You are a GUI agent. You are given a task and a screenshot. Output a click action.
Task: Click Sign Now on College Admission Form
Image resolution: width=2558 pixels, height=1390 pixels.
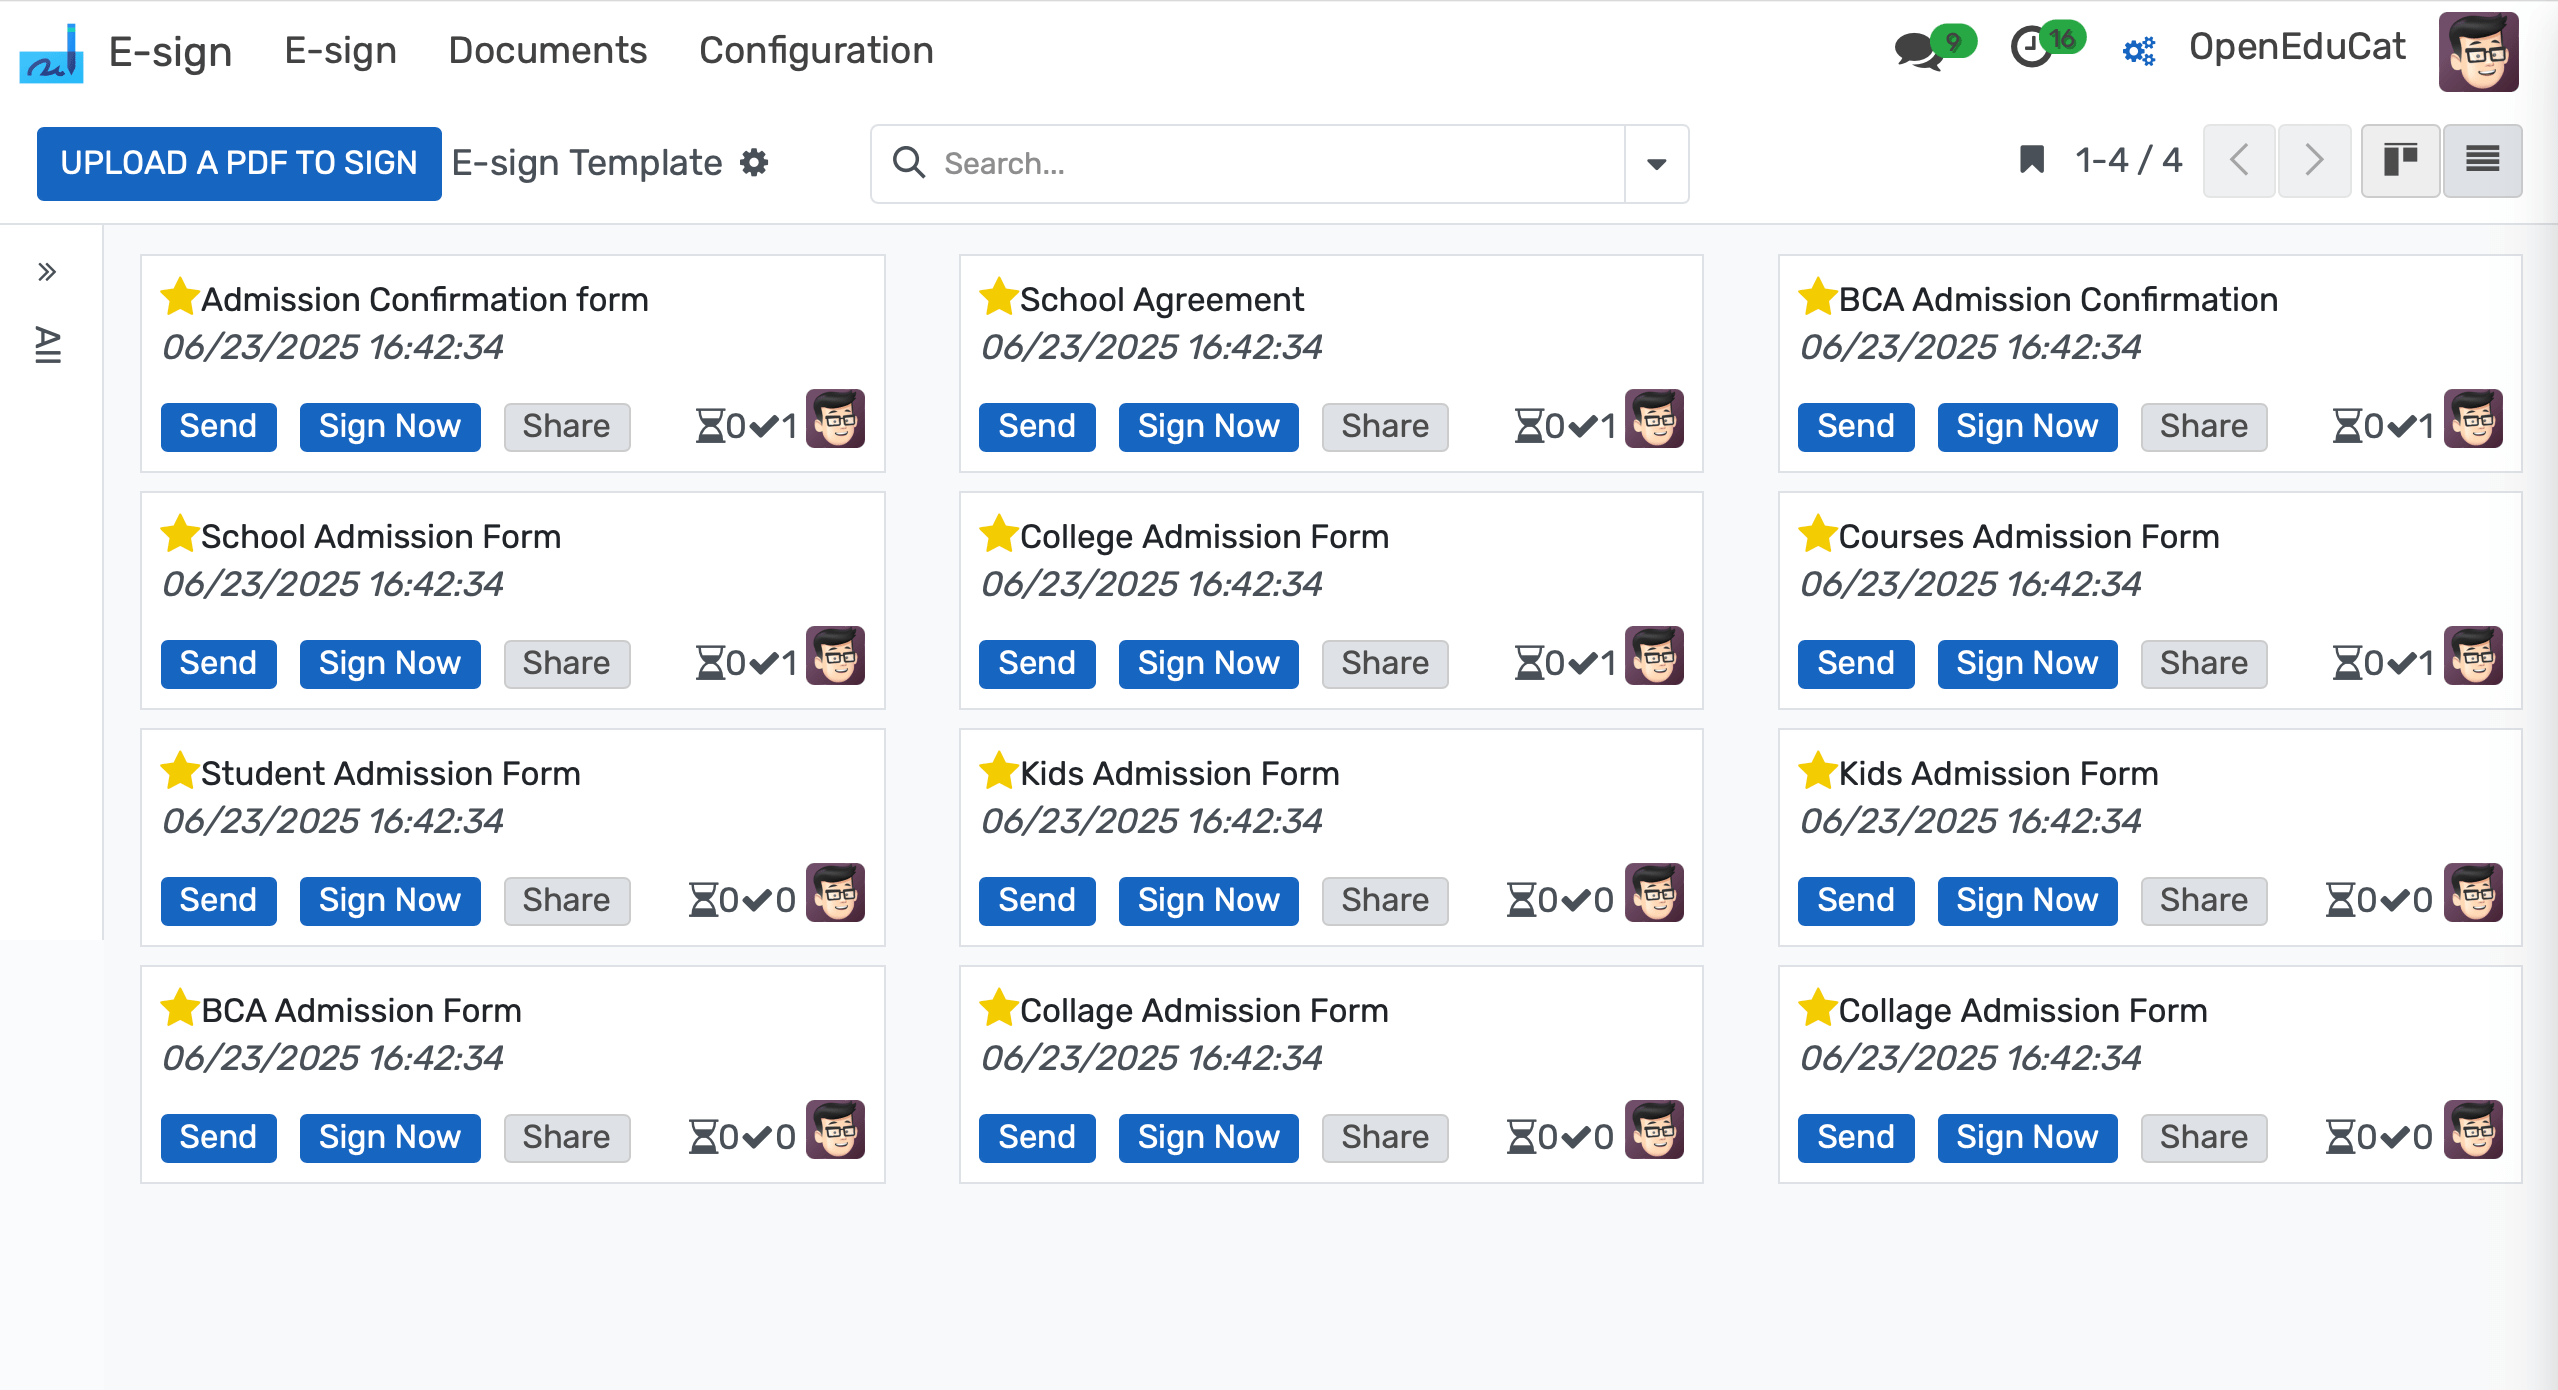1208,663
